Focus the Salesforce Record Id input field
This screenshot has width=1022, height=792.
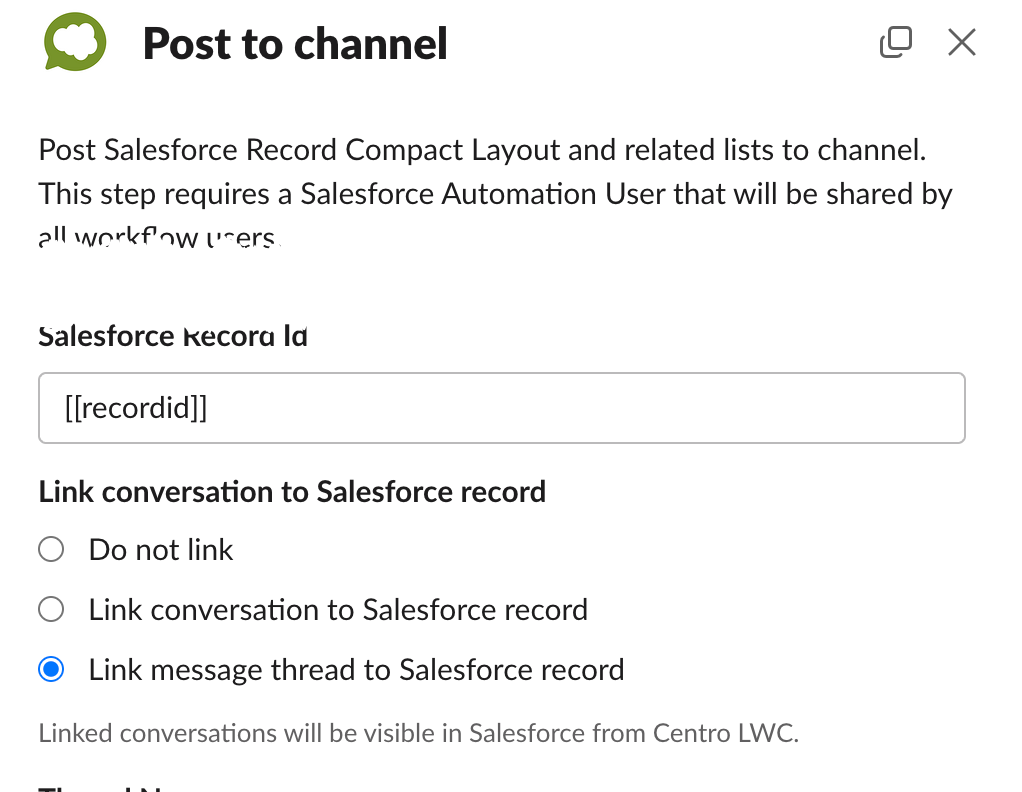pyautogui.click(x=502, y=408)
